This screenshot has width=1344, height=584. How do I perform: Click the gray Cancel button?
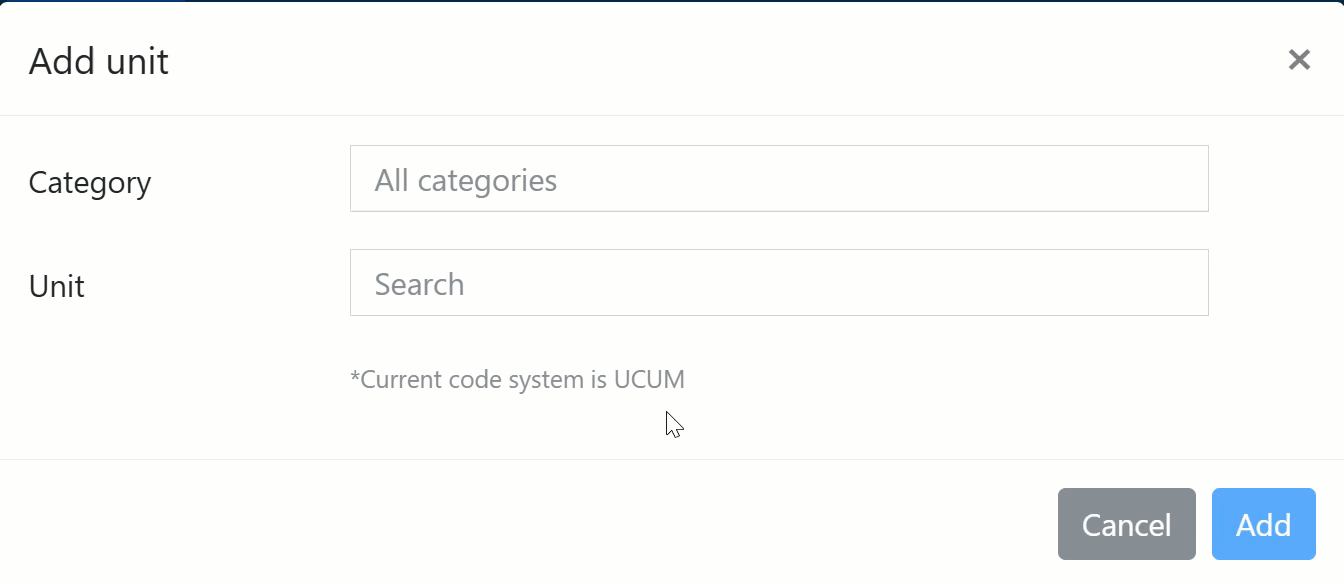click(1126, 524)
